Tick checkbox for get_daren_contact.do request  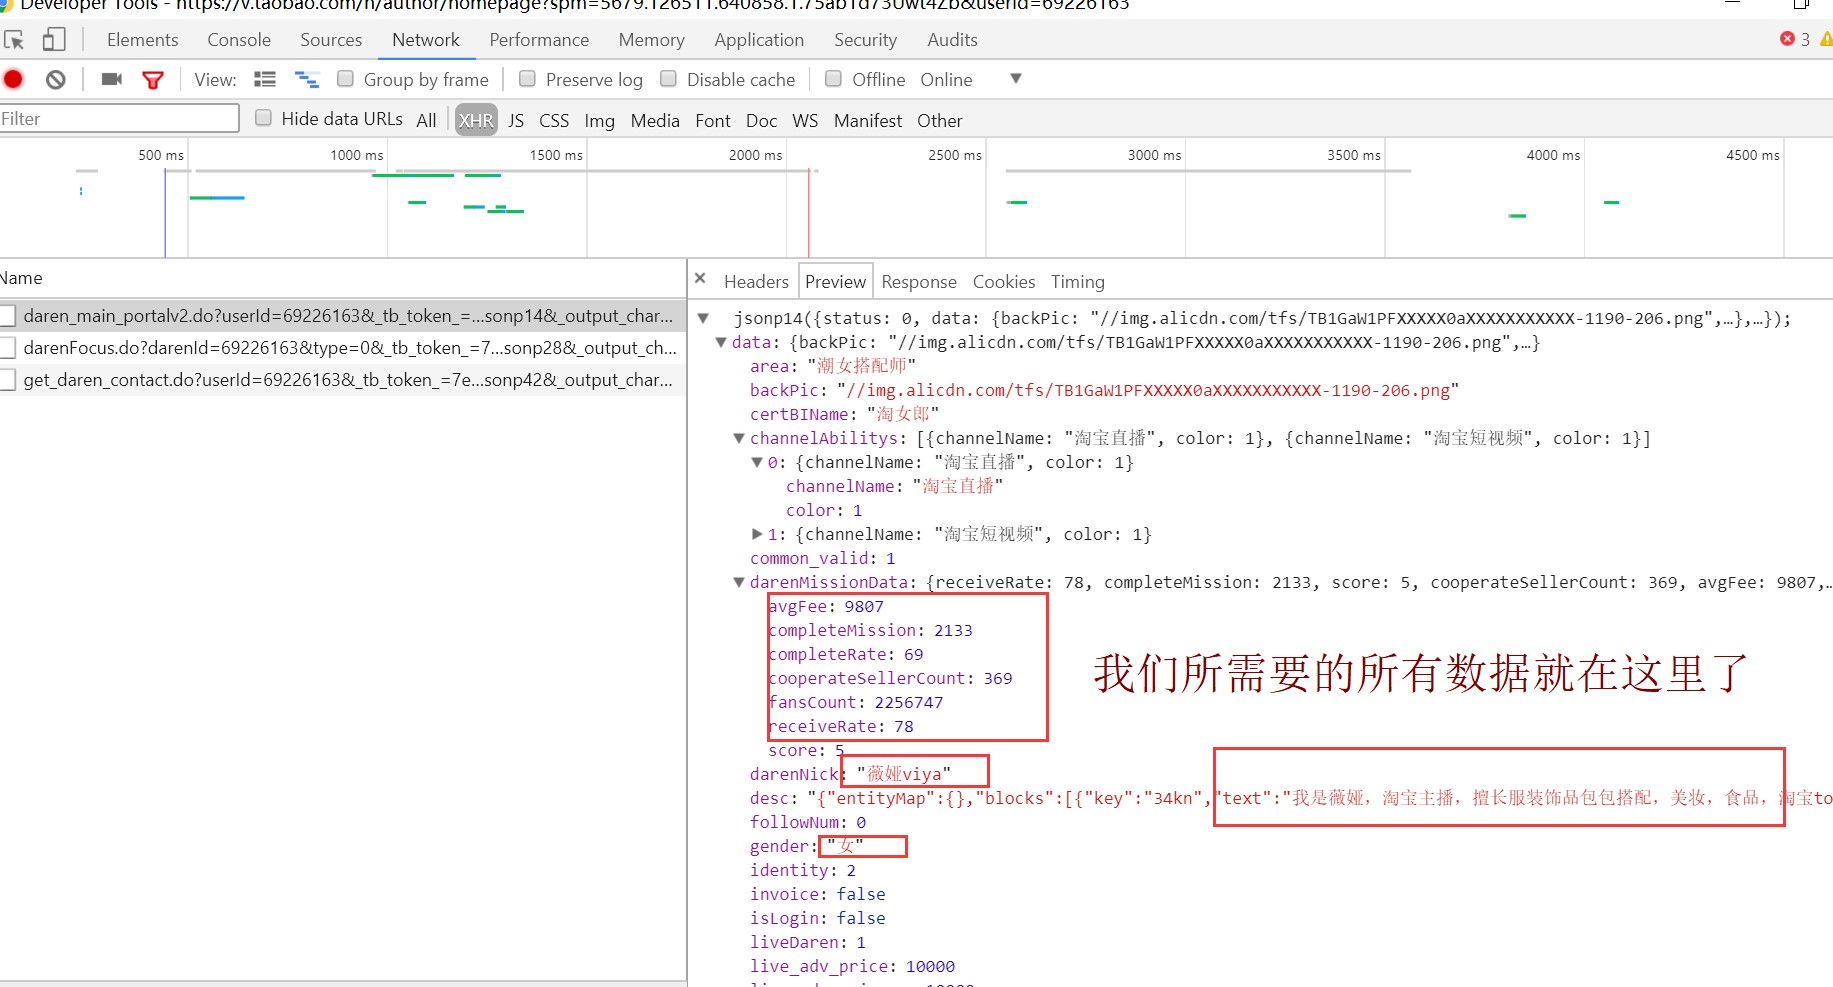coord(7,380)
